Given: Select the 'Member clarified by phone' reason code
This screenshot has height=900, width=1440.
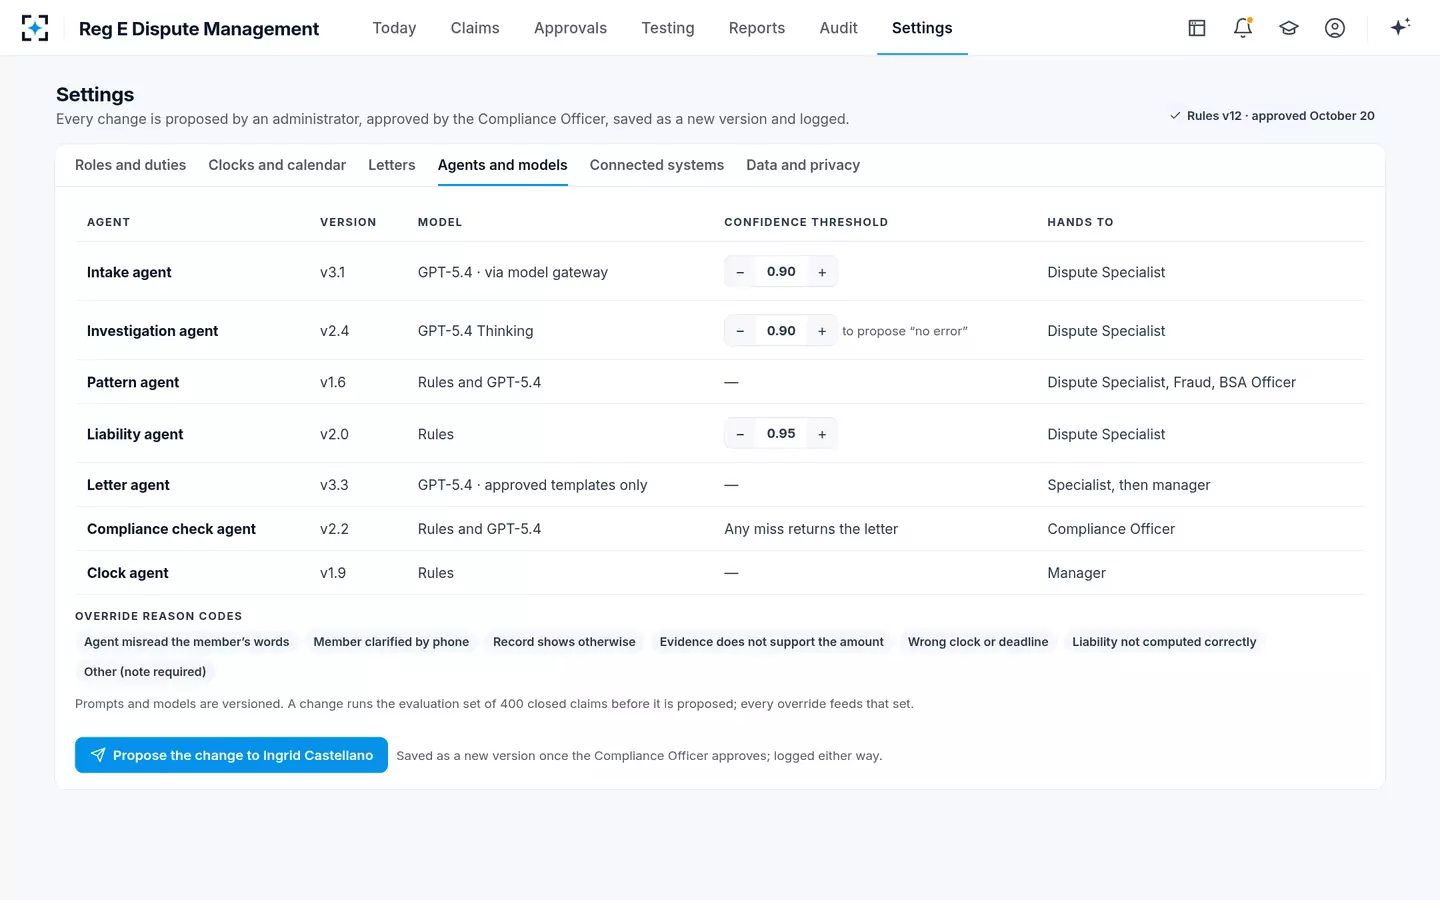Looking at the screenshot, I should [391, 642].
